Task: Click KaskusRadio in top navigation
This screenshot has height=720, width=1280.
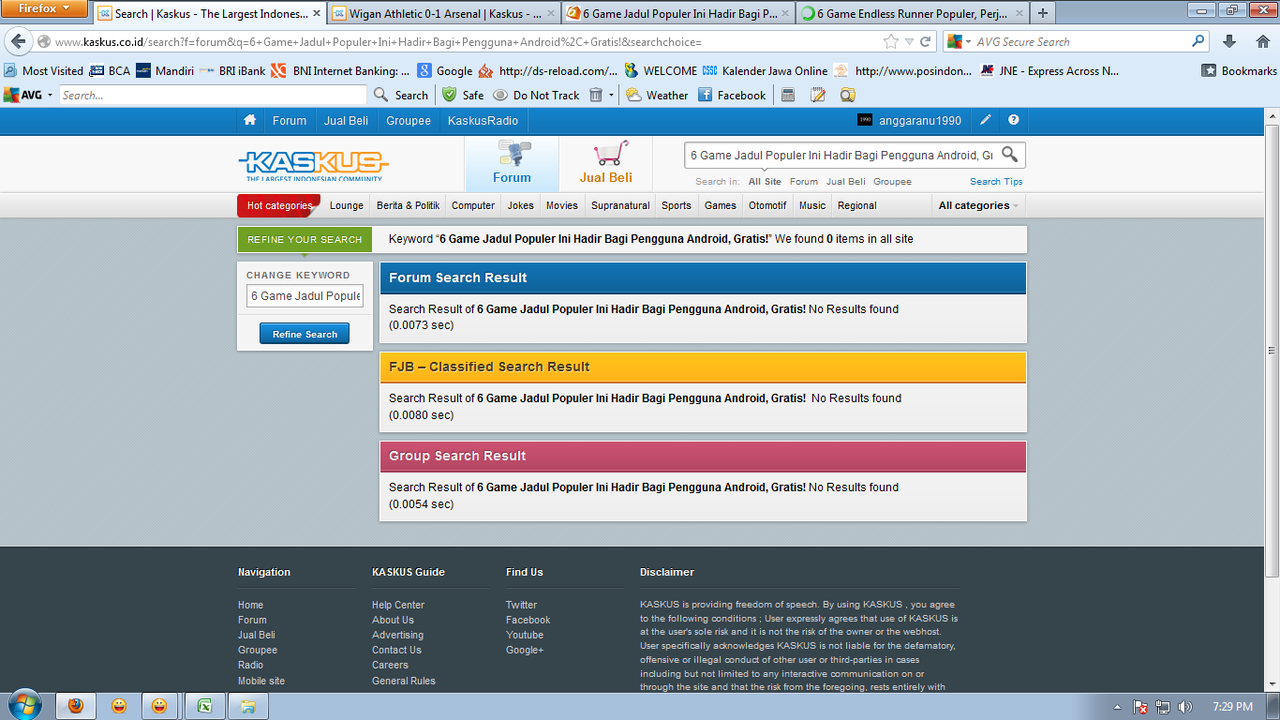Action: 483,120
